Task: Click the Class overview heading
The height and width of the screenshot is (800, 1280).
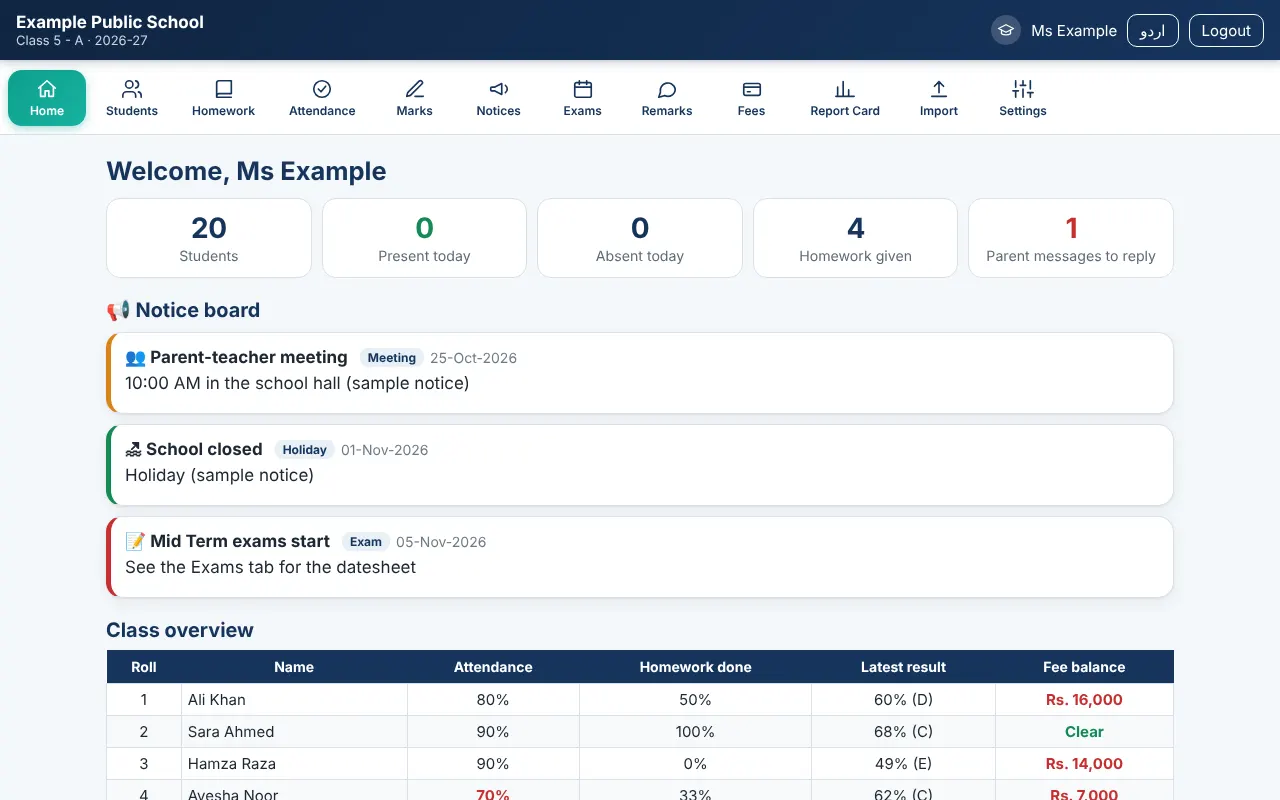Action: (180, 630)
